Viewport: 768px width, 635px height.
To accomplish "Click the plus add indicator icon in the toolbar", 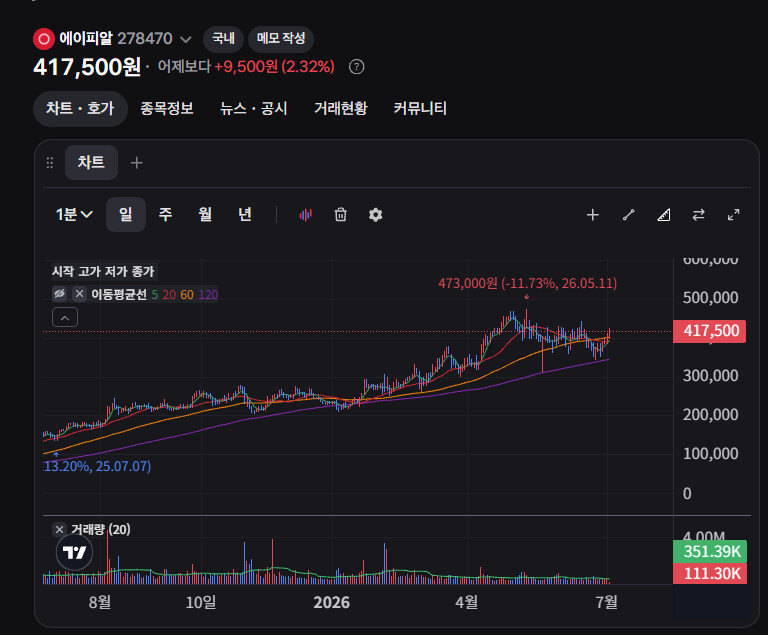I will click(x=593, y=215).
